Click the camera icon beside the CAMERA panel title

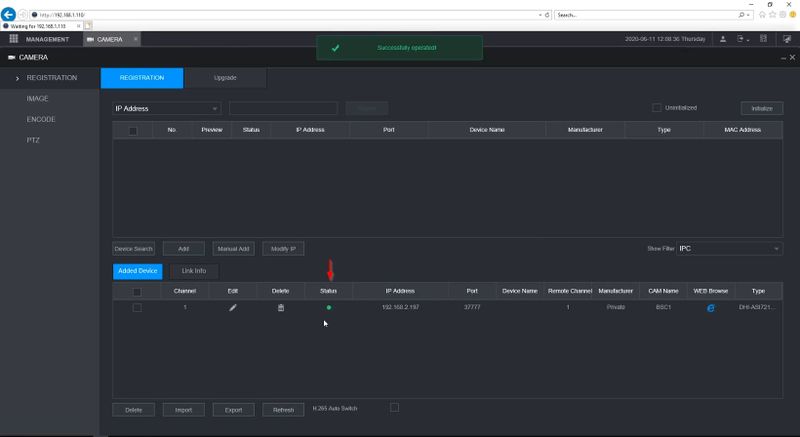point(11,58)
